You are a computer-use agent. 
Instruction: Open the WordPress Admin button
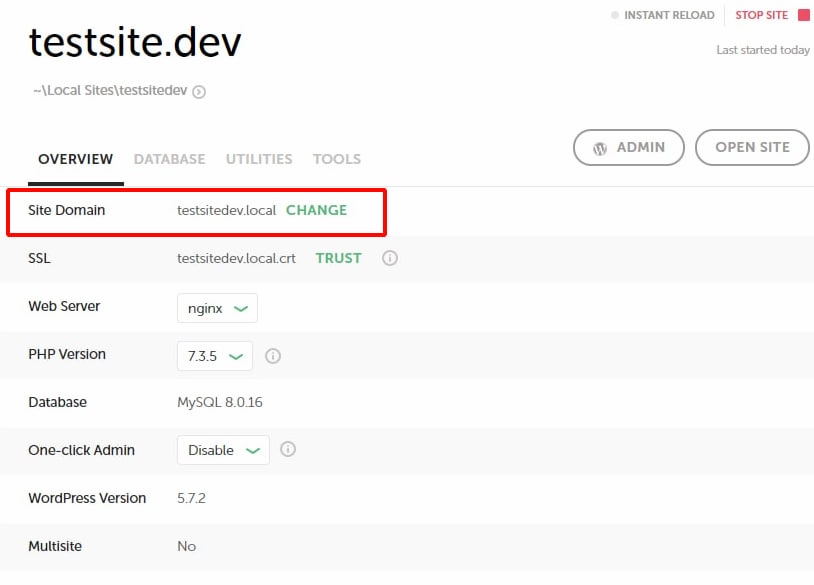(x=629, y=147)
